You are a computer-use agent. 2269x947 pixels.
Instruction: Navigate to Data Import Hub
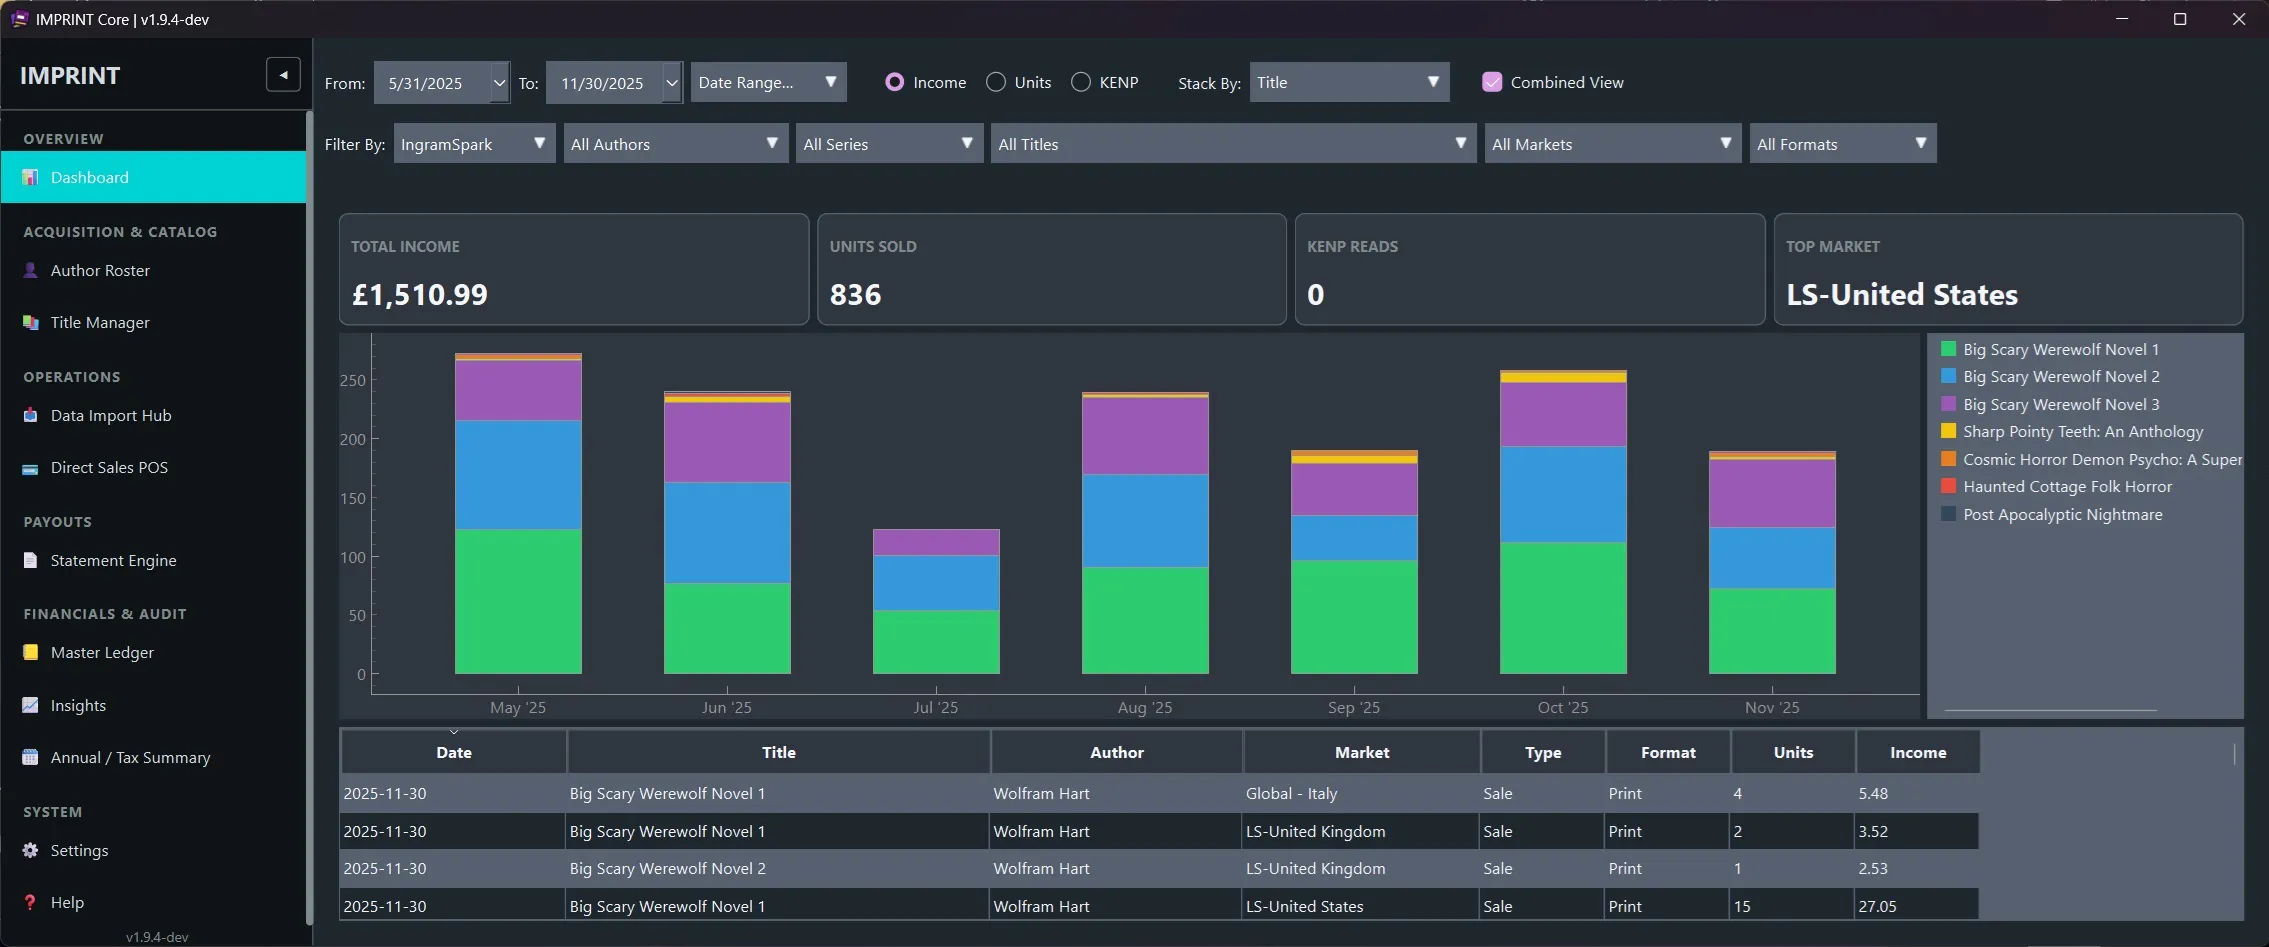pos(153,415)
